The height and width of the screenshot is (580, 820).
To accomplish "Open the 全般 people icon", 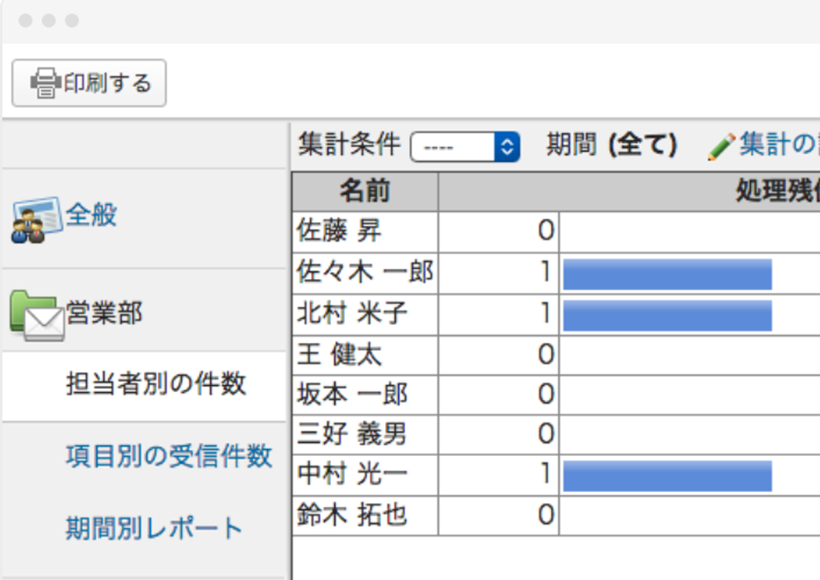I will 36,220.
